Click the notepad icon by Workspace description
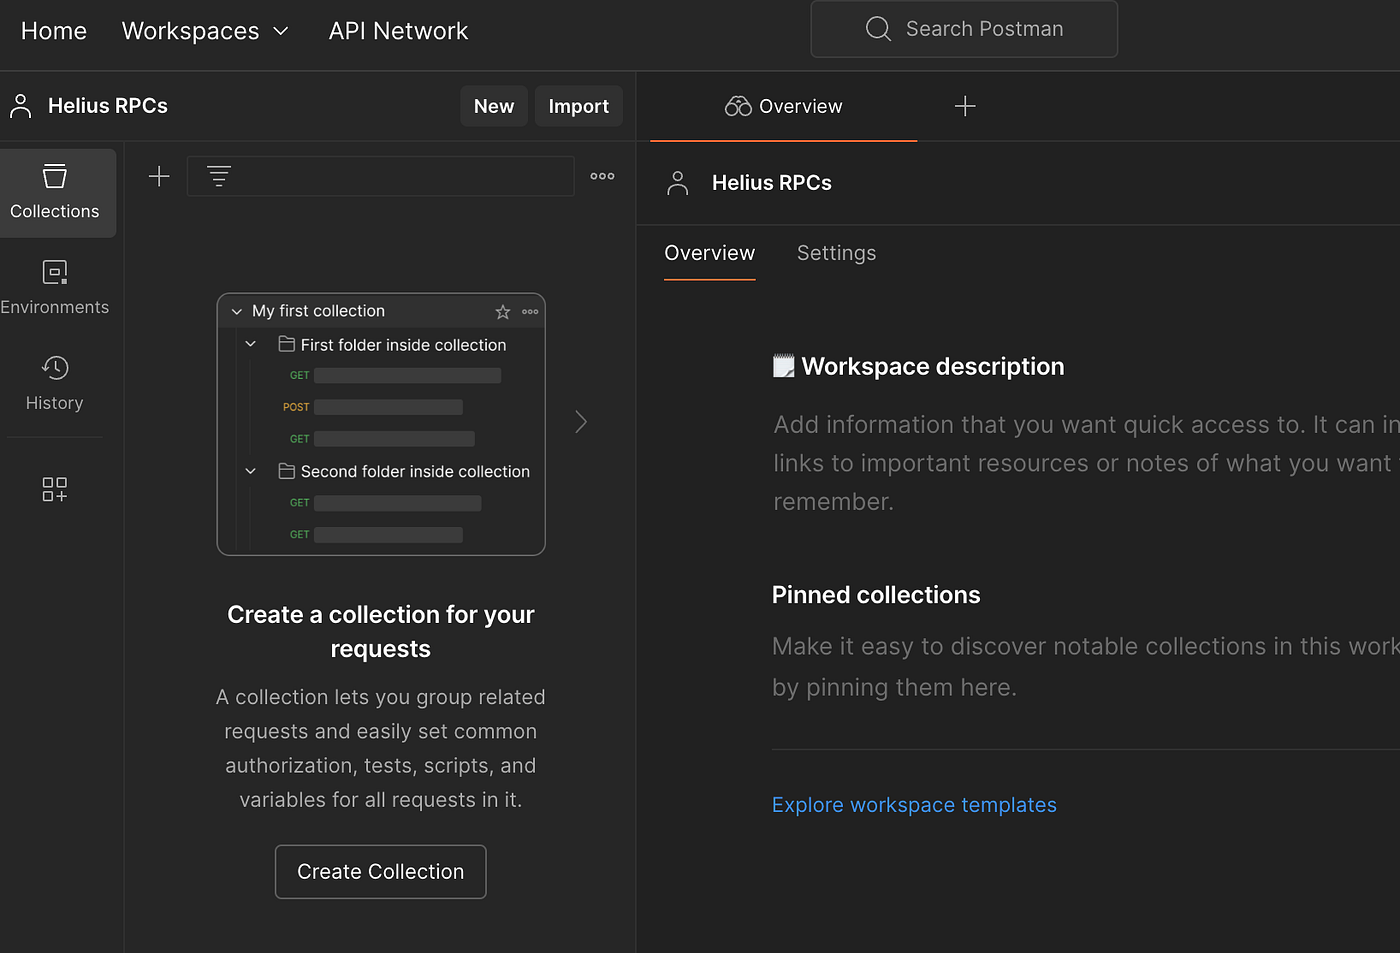The image size is (1400, 953). coord(784,366)
